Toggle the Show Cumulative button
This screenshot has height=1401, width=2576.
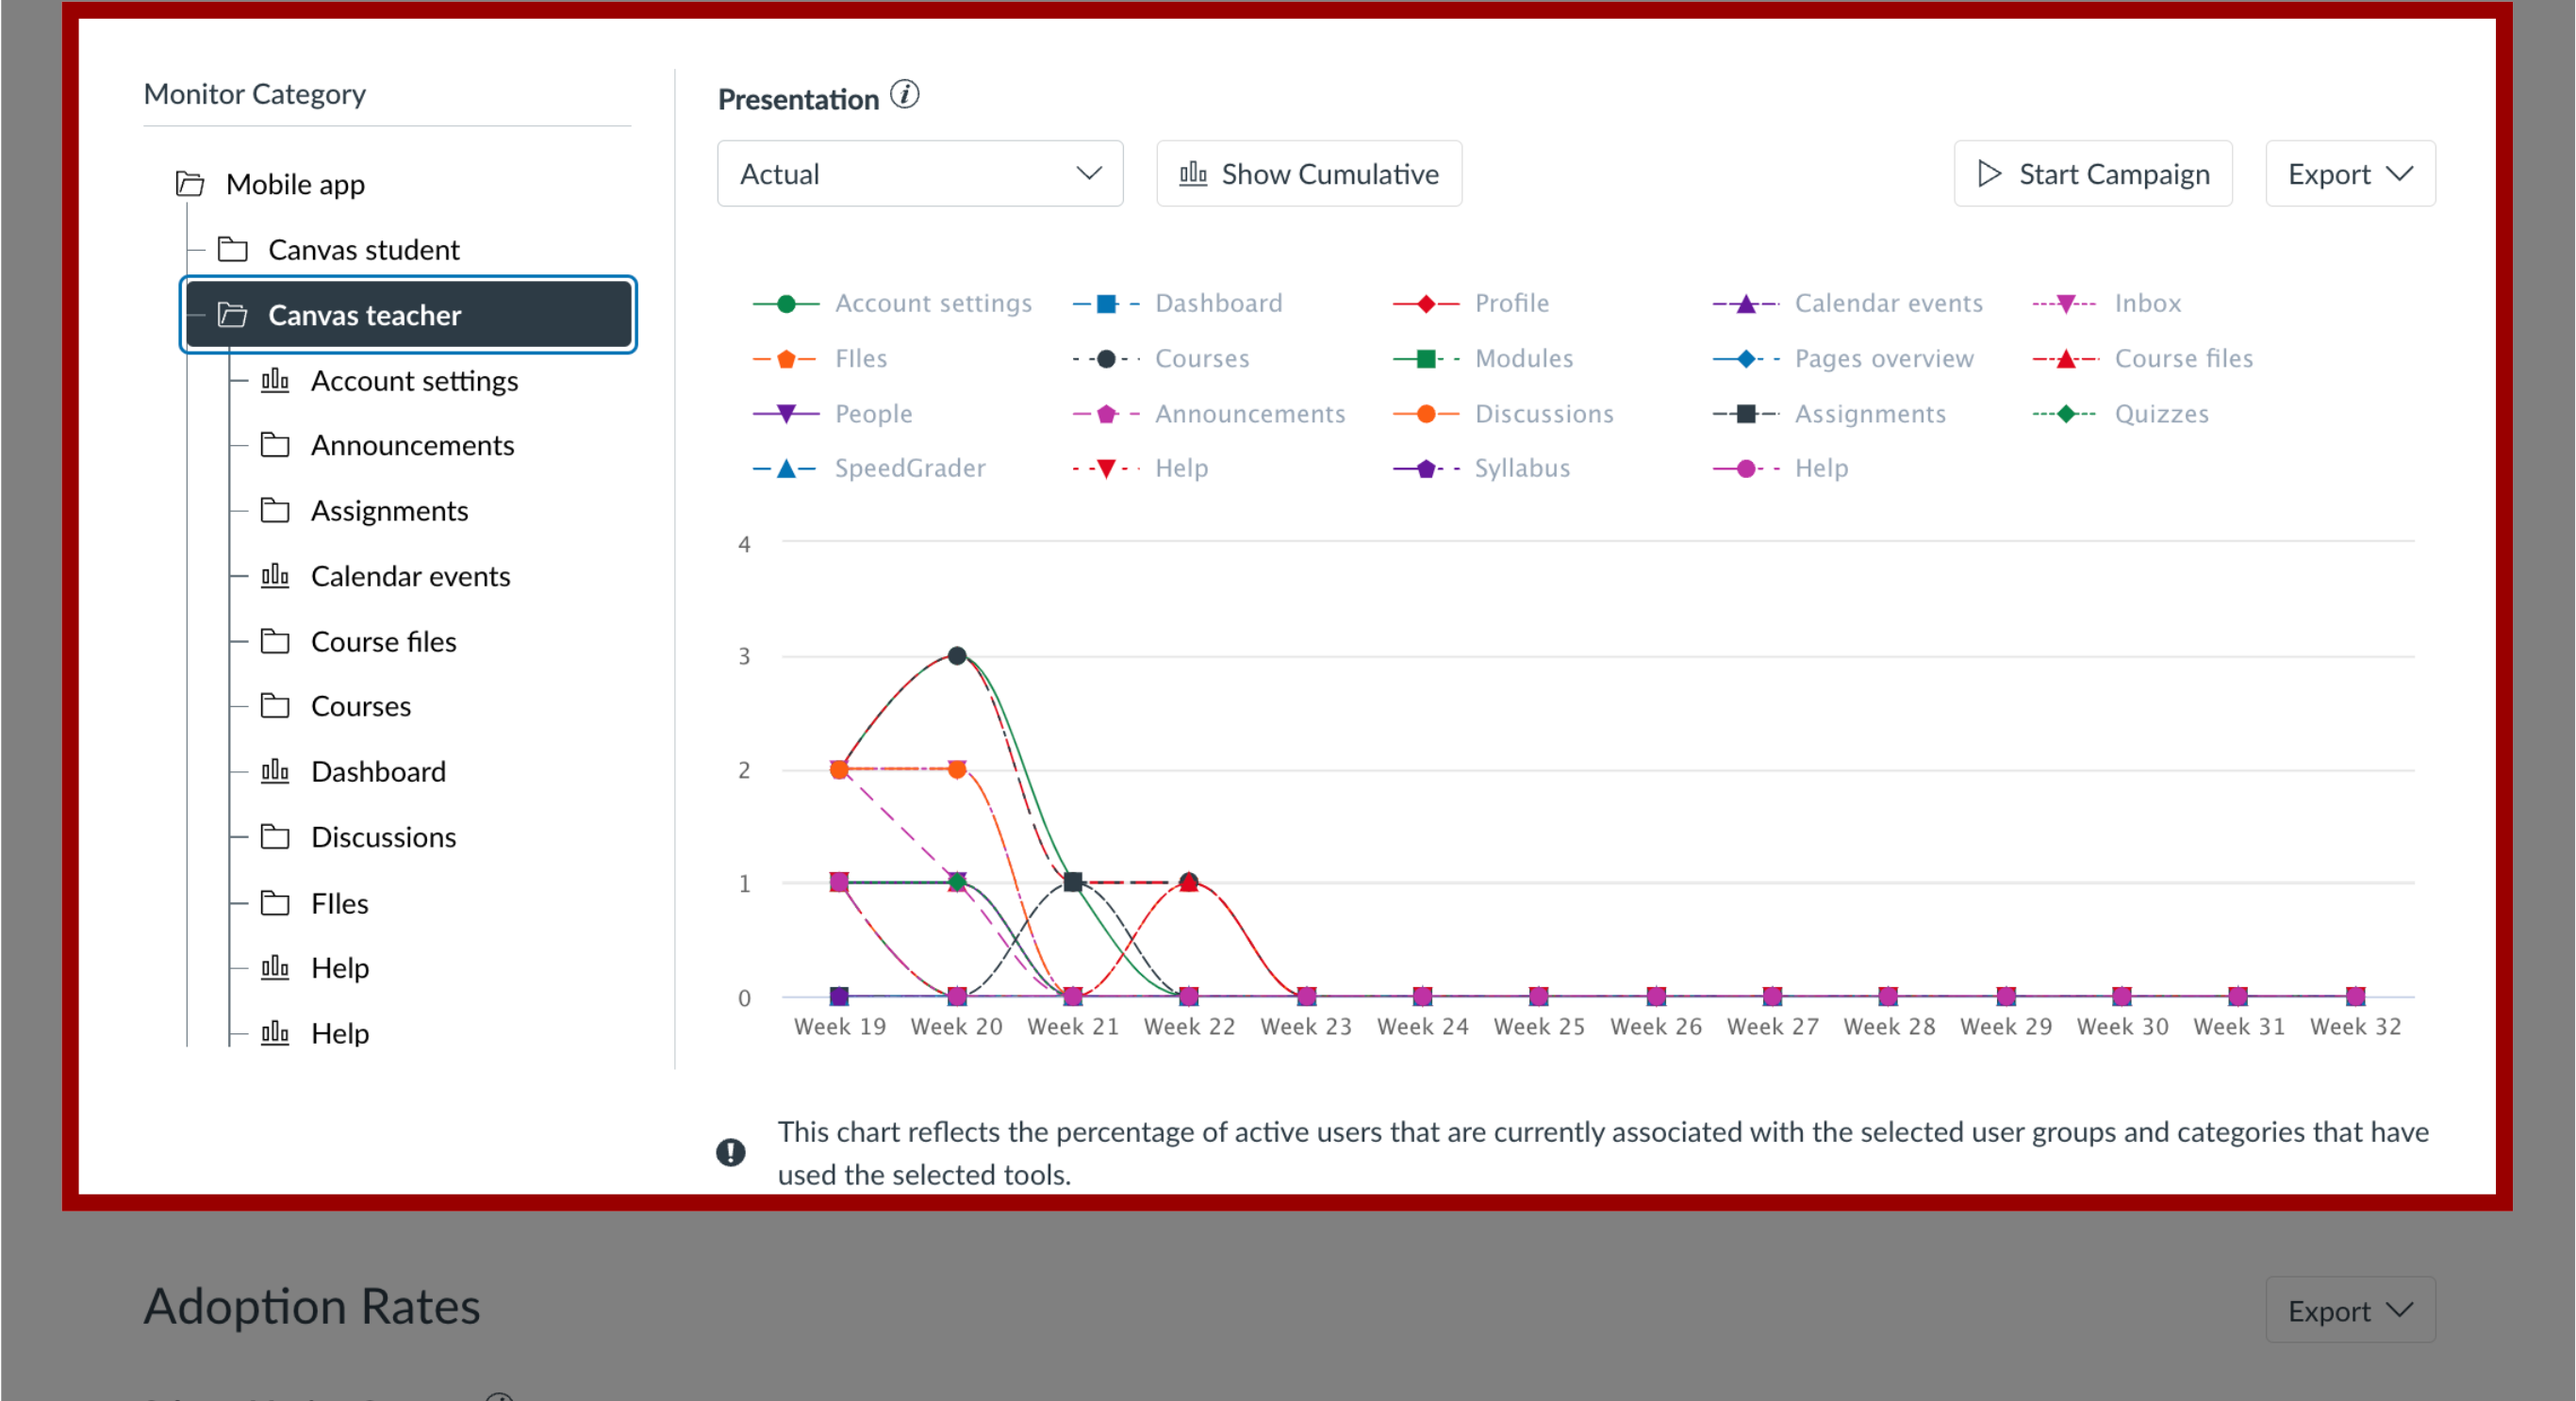tap(1314, 173)
